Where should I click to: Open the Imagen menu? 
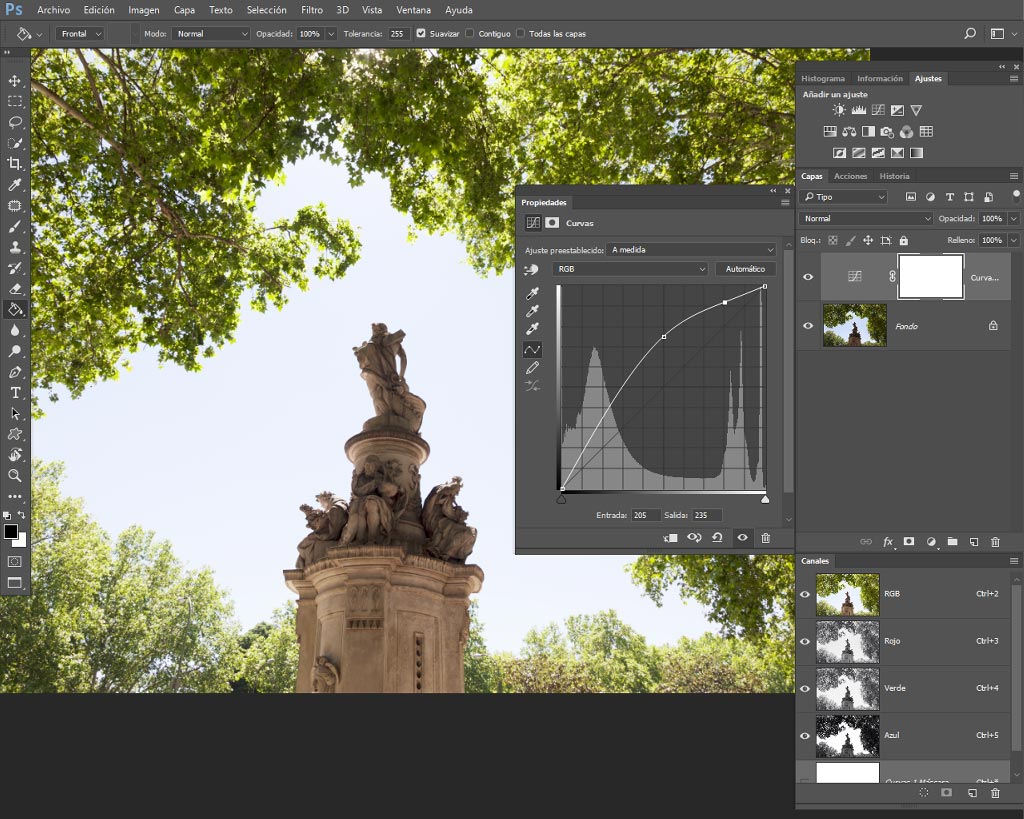[144, 10]
